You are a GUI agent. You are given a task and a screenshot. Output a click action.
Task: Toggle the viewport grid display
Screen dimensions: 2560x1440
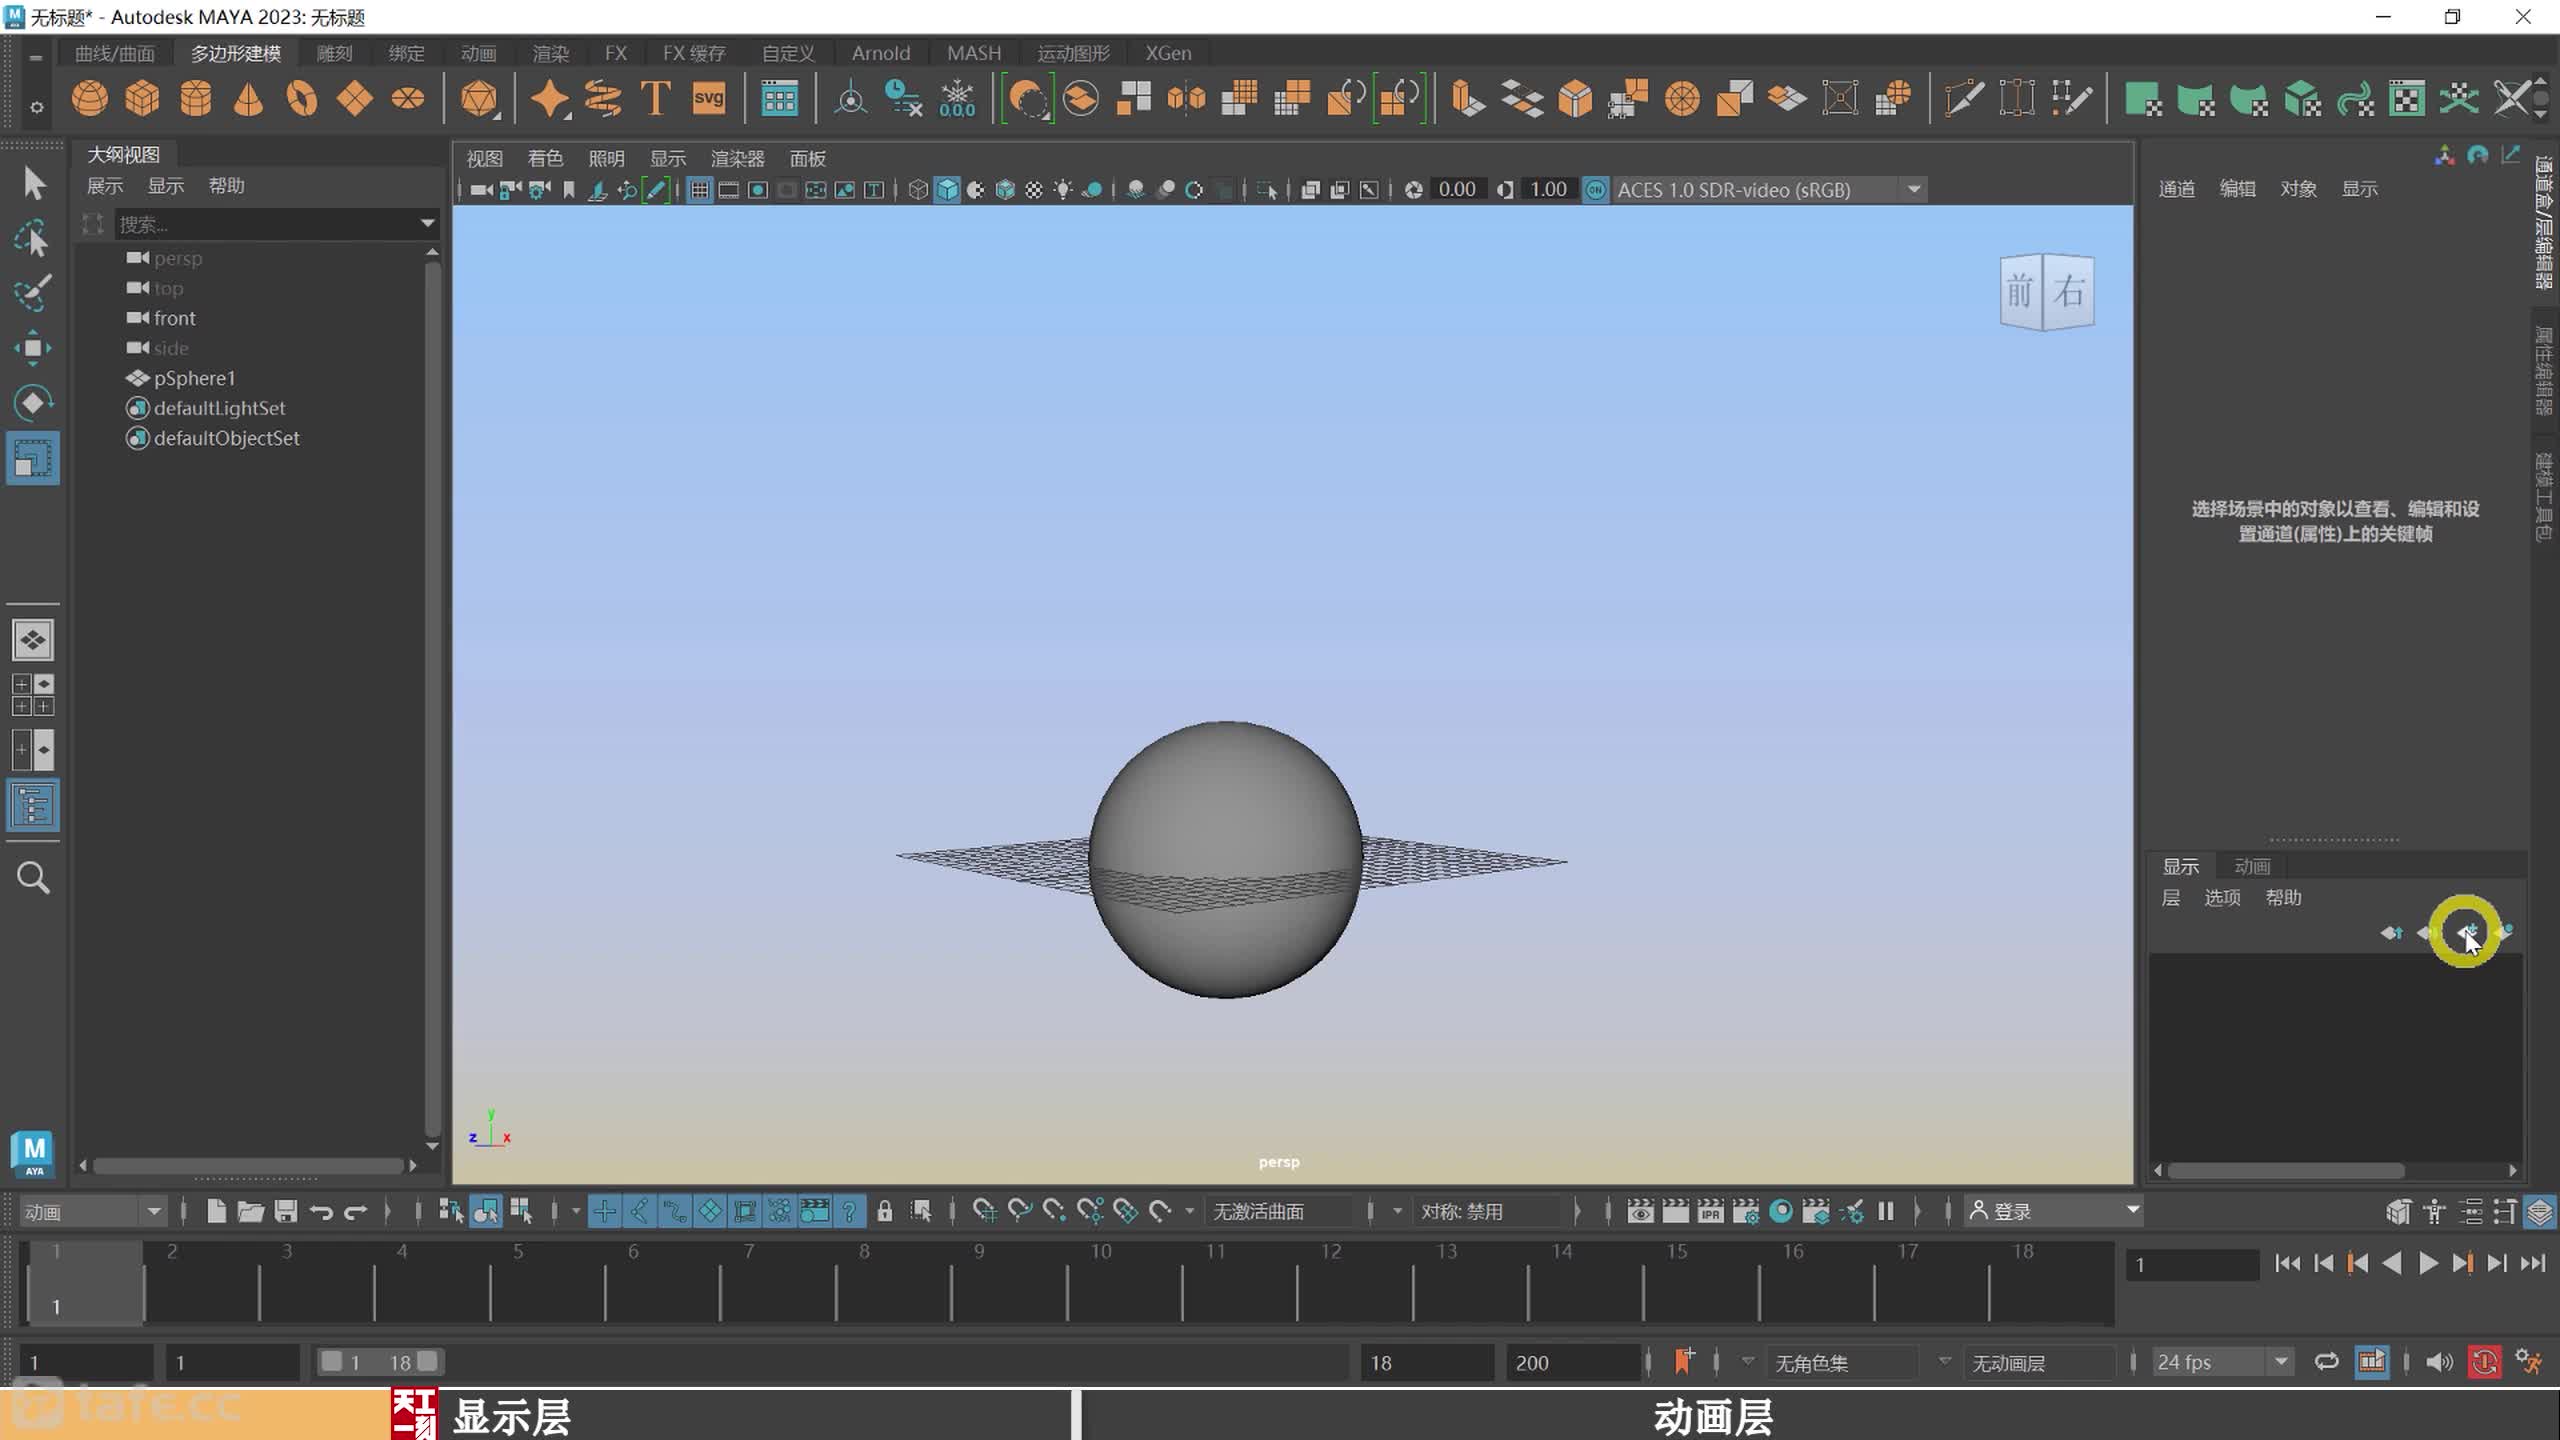coord(700,190)
